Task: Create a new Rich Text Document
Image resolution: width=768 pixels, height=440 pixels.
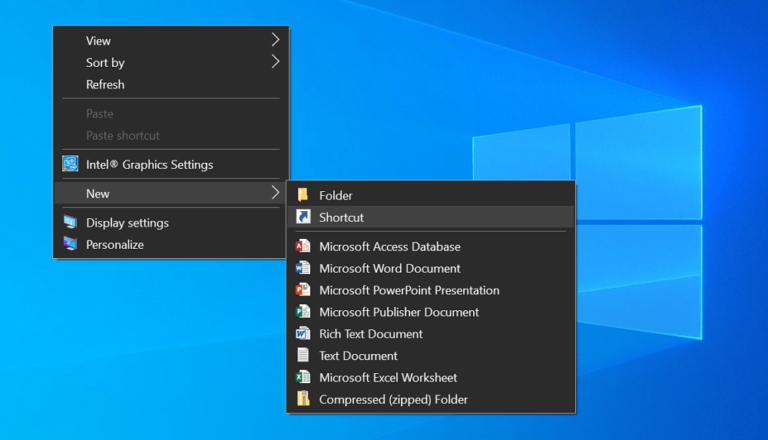Action: pyautogui.click(x=431, y=334)
